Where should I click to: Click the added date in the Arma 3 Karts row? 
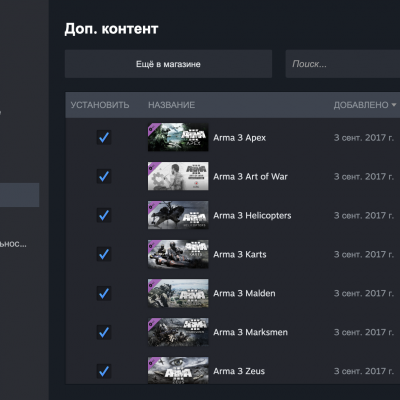[x=364, y=255]
